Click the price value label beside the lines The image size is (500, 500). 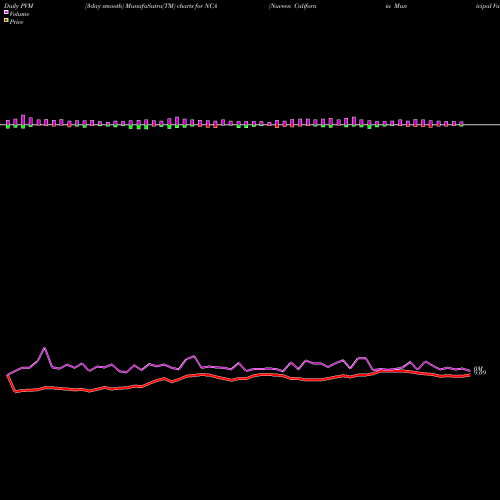pos(480,373)
